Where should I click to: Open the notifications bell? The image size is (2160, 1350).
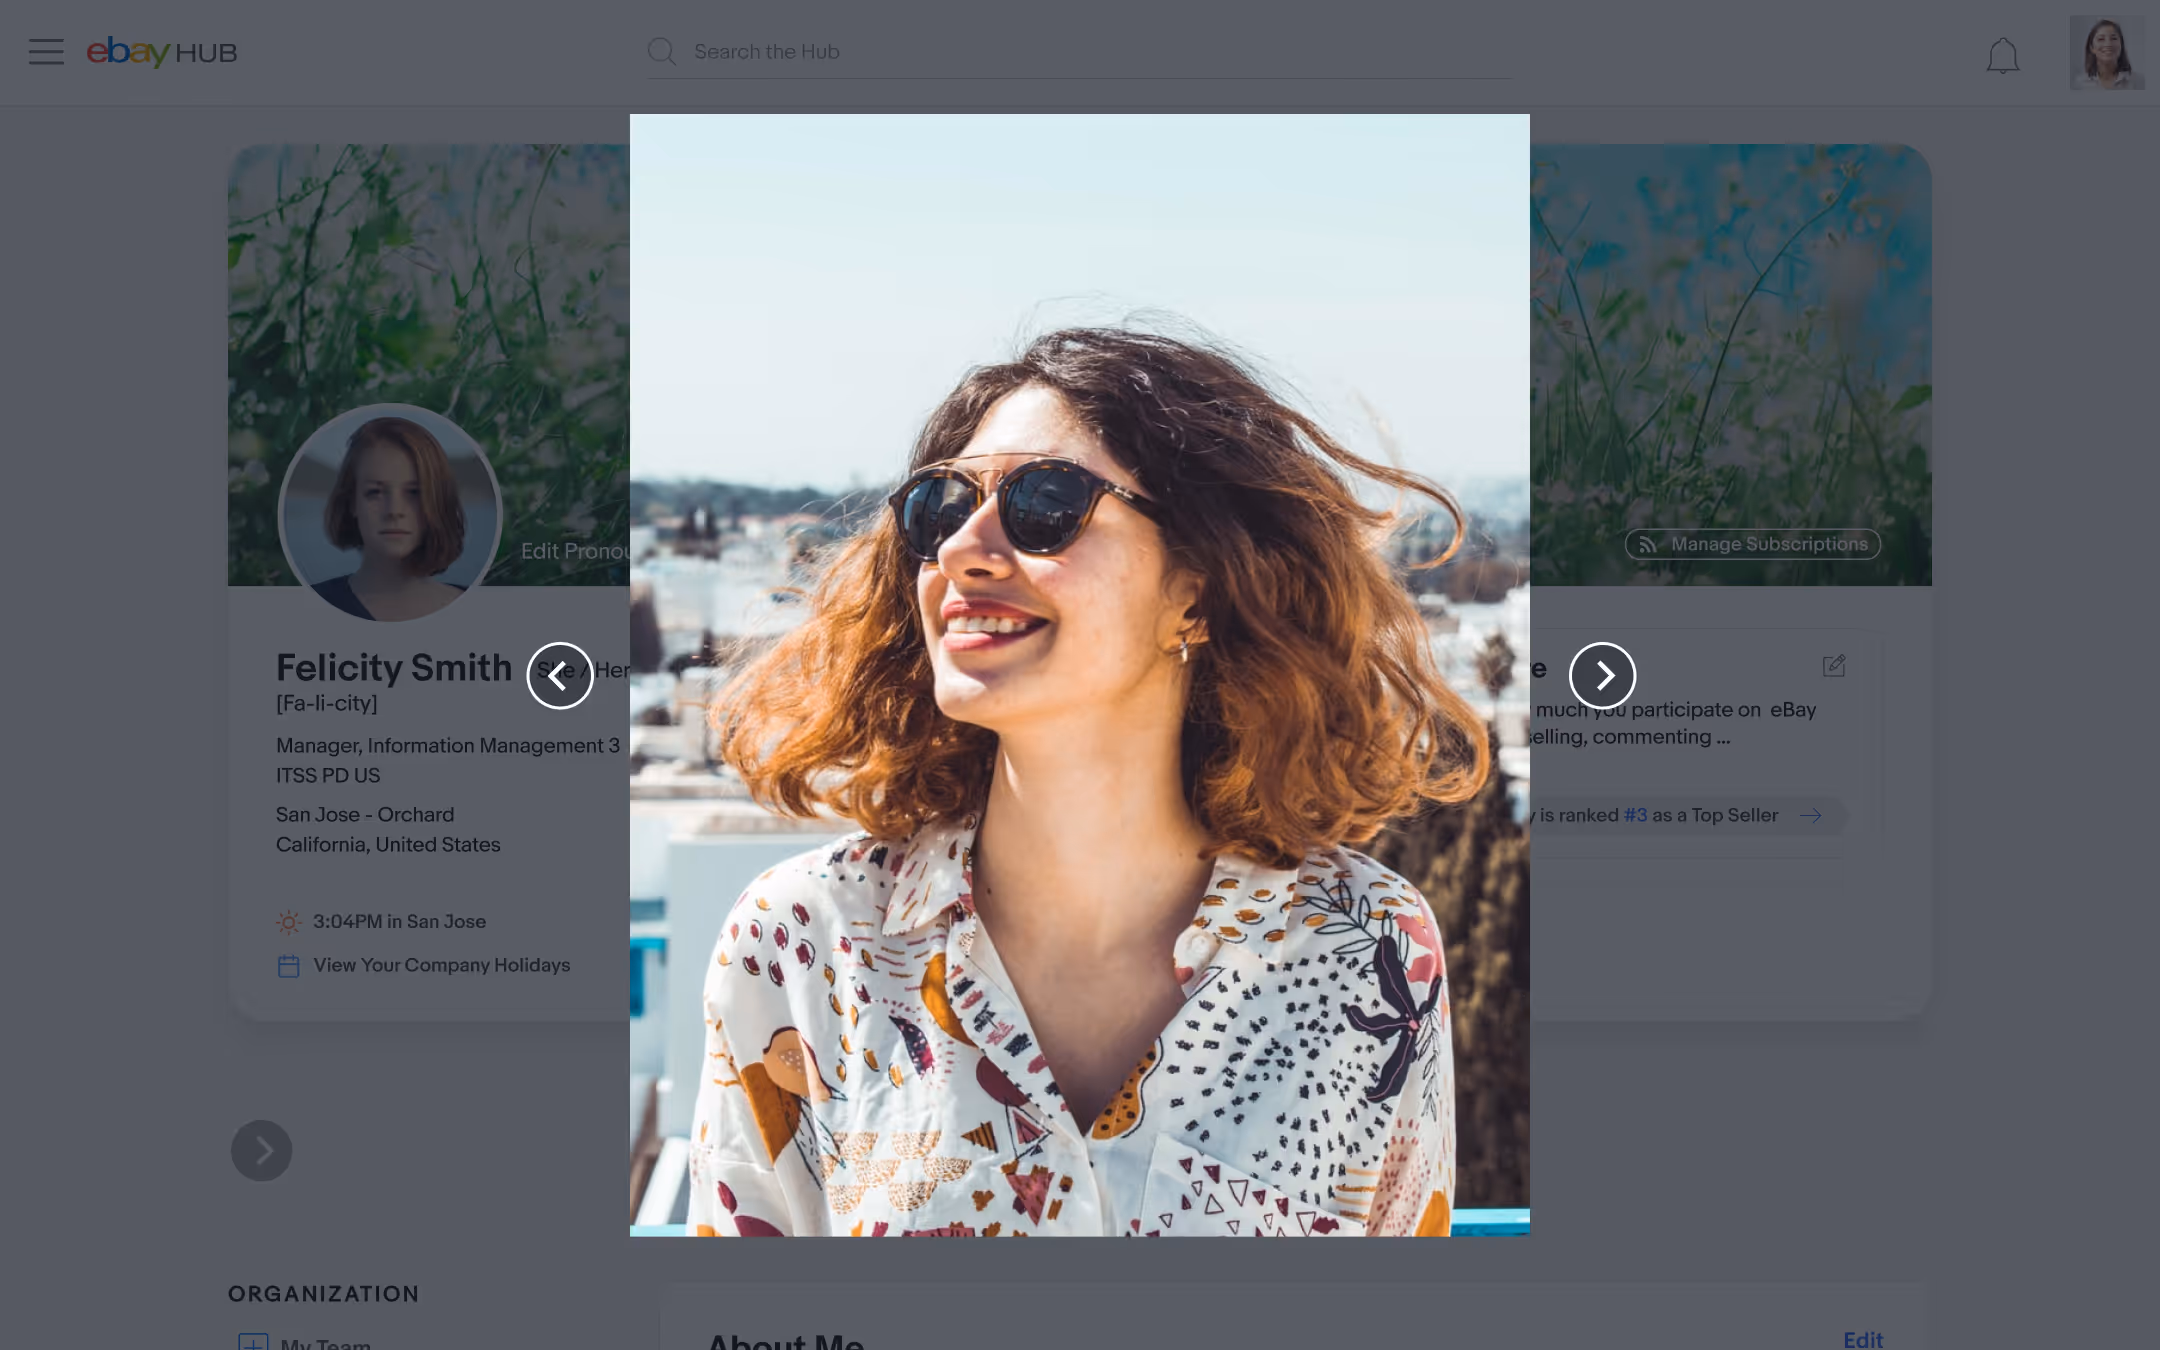tap(2002, 55)
